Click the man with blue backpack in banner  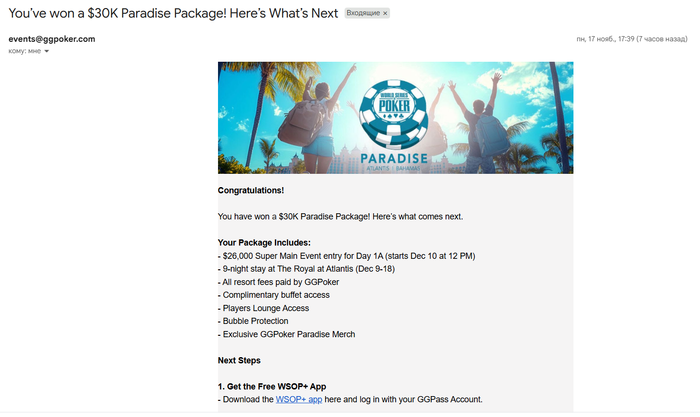482,125
